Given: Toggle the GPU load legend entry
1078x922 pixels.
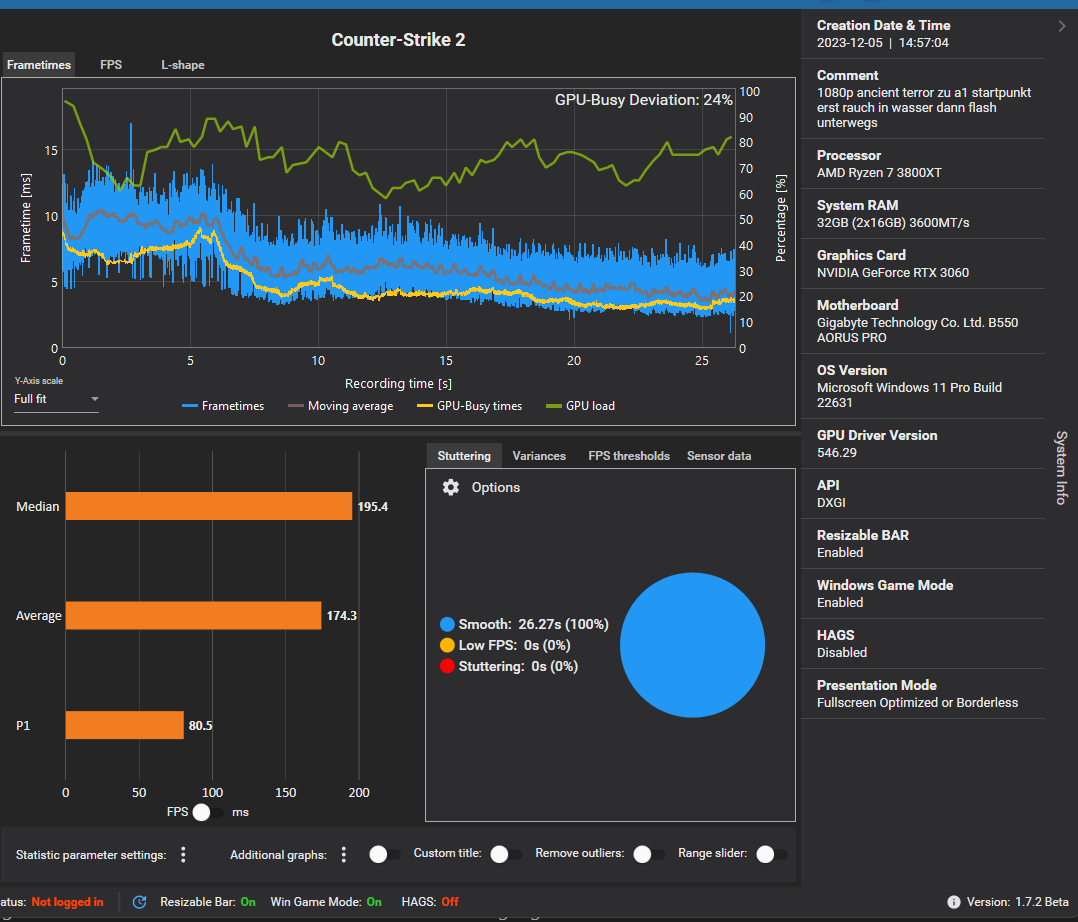Looking at the screenshot, I should pyautogui.click(x=580, y=406).
